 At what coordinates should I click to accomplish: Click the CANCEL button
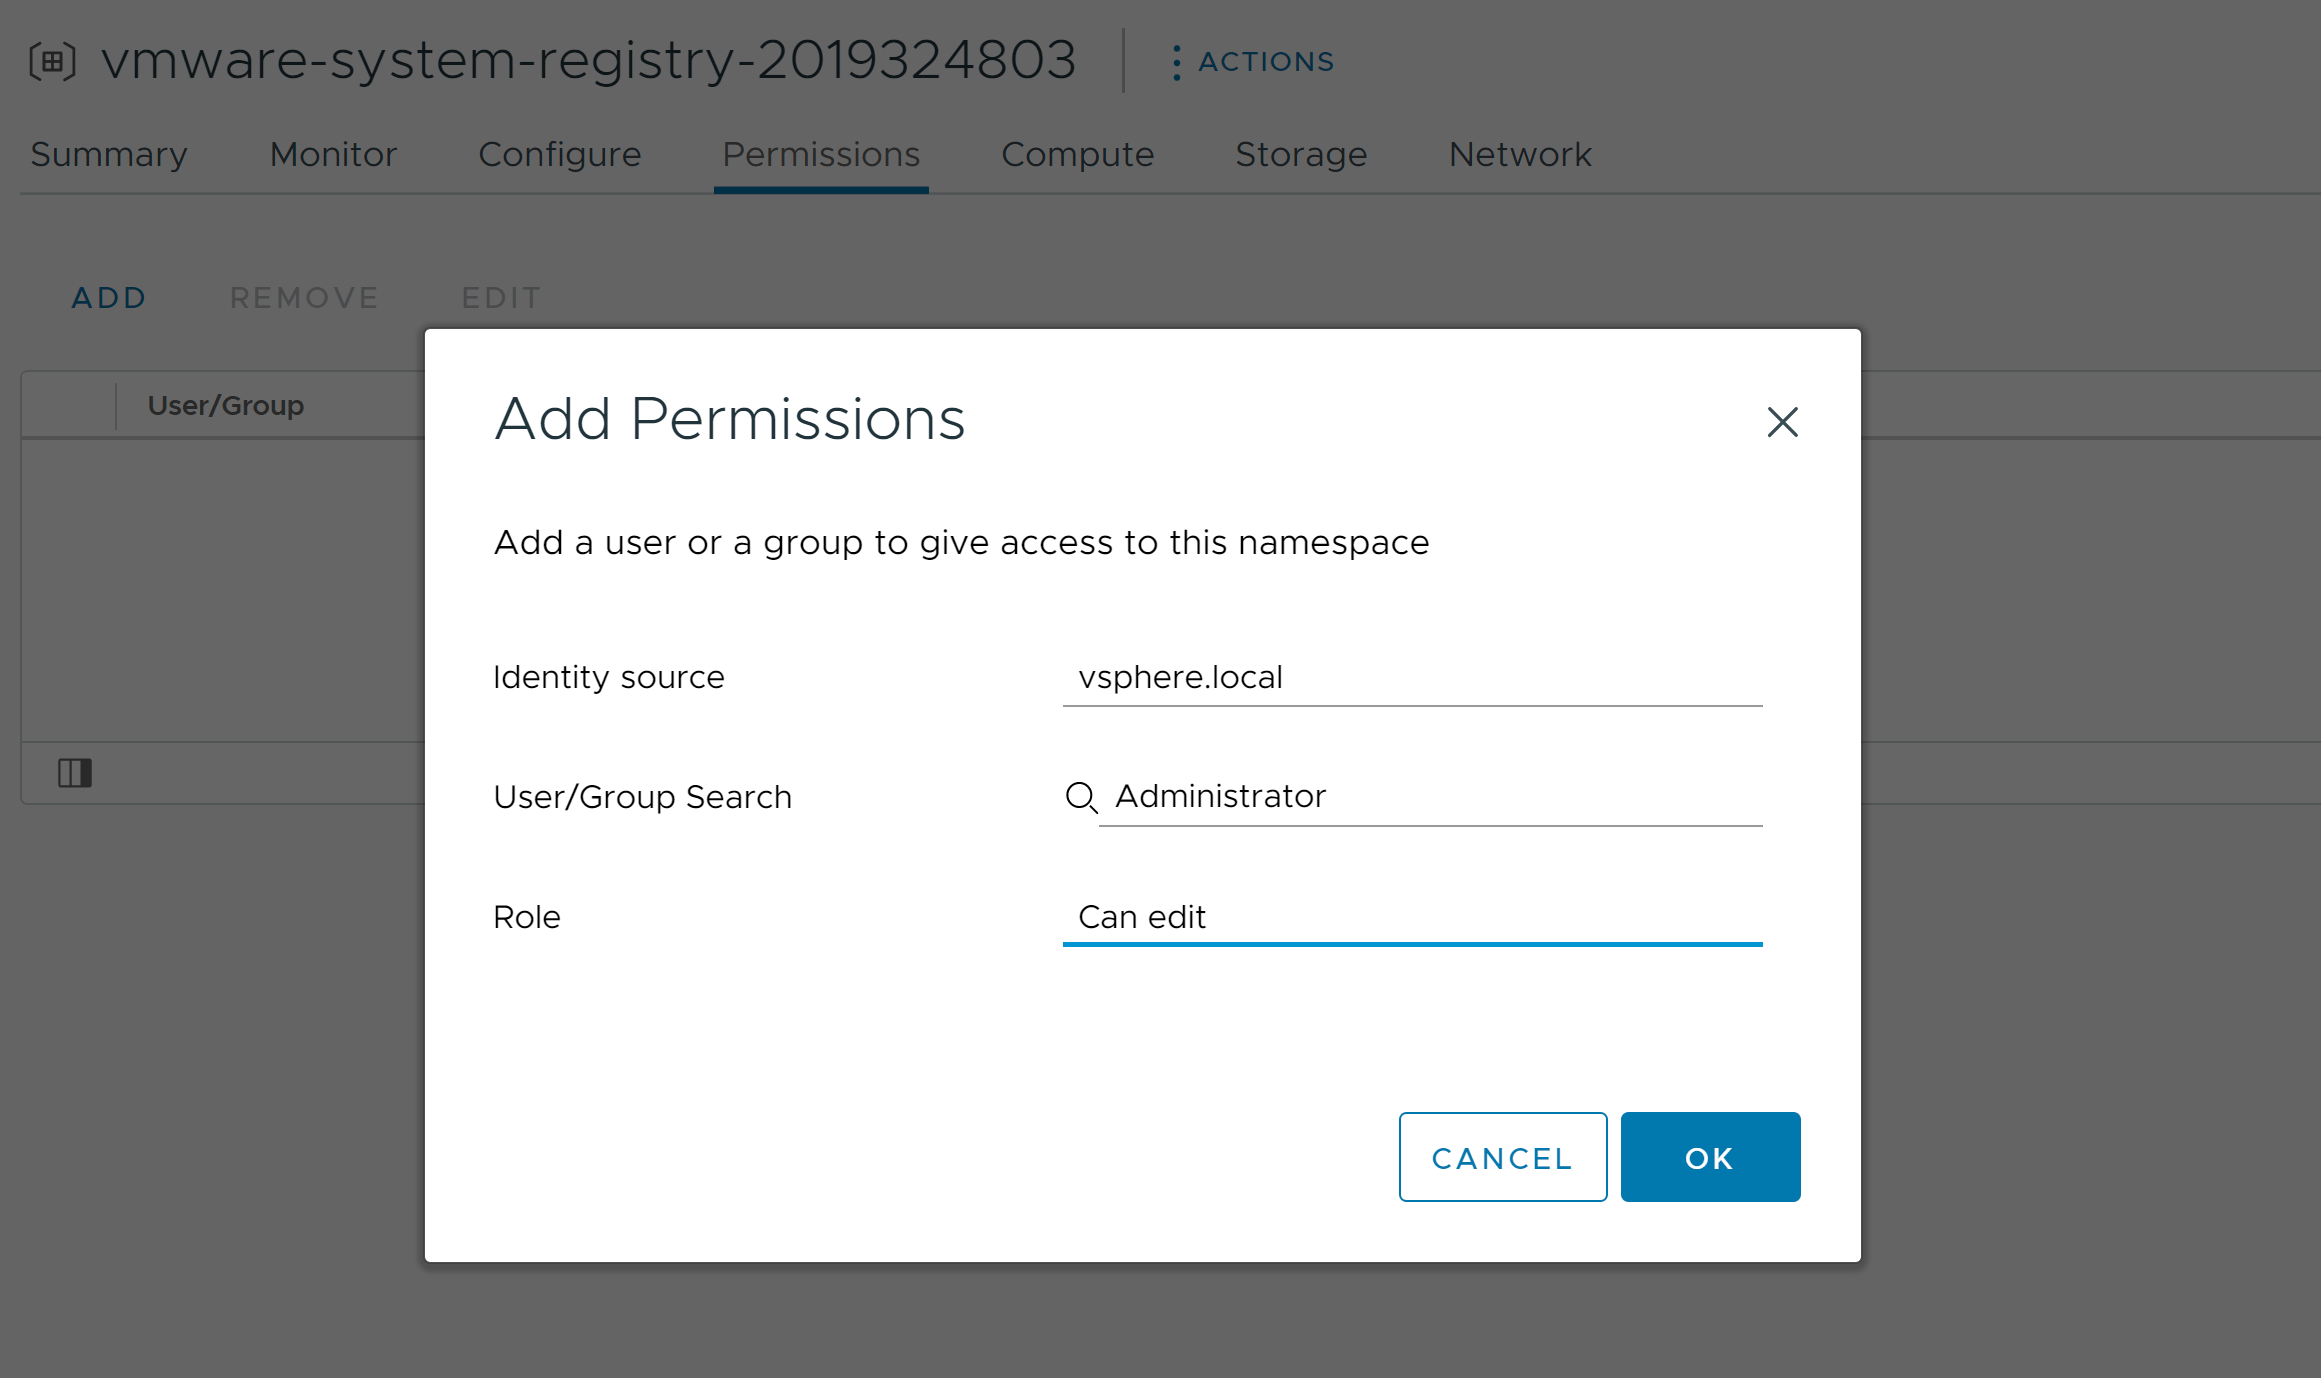[1502, 1157]
